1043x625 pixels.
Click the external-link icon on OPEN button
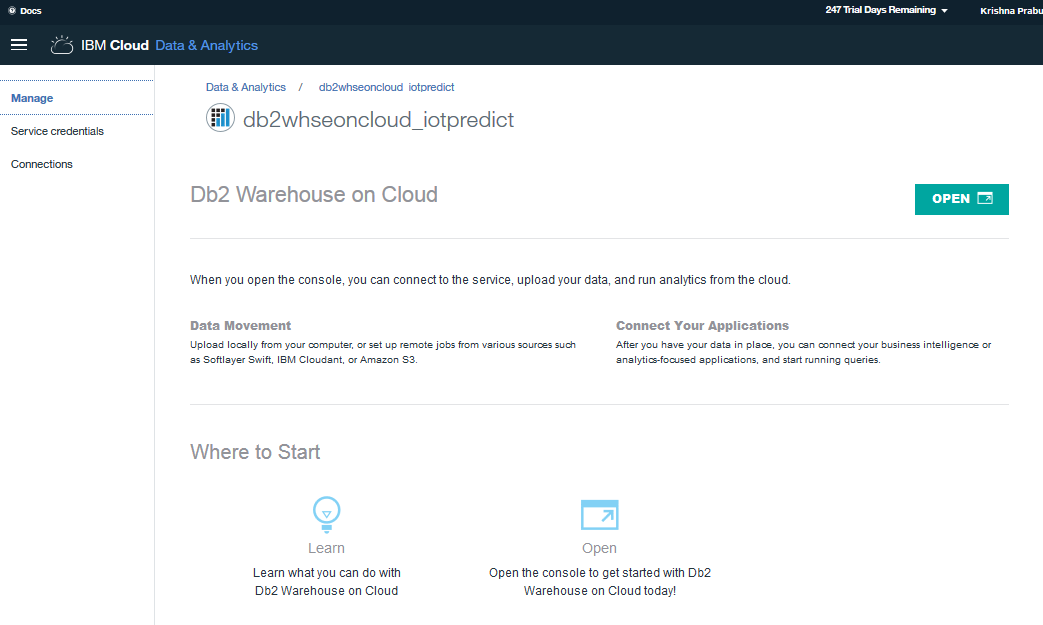click(985, 198)
